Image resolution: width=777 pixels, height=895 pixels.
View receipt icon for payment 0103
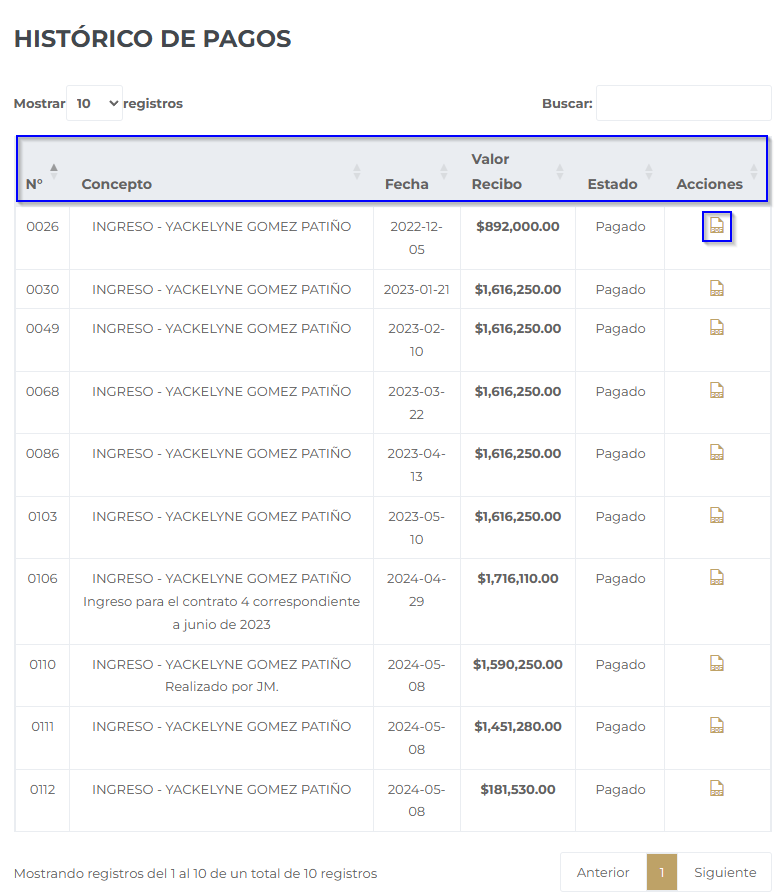(x=716, y=516)
